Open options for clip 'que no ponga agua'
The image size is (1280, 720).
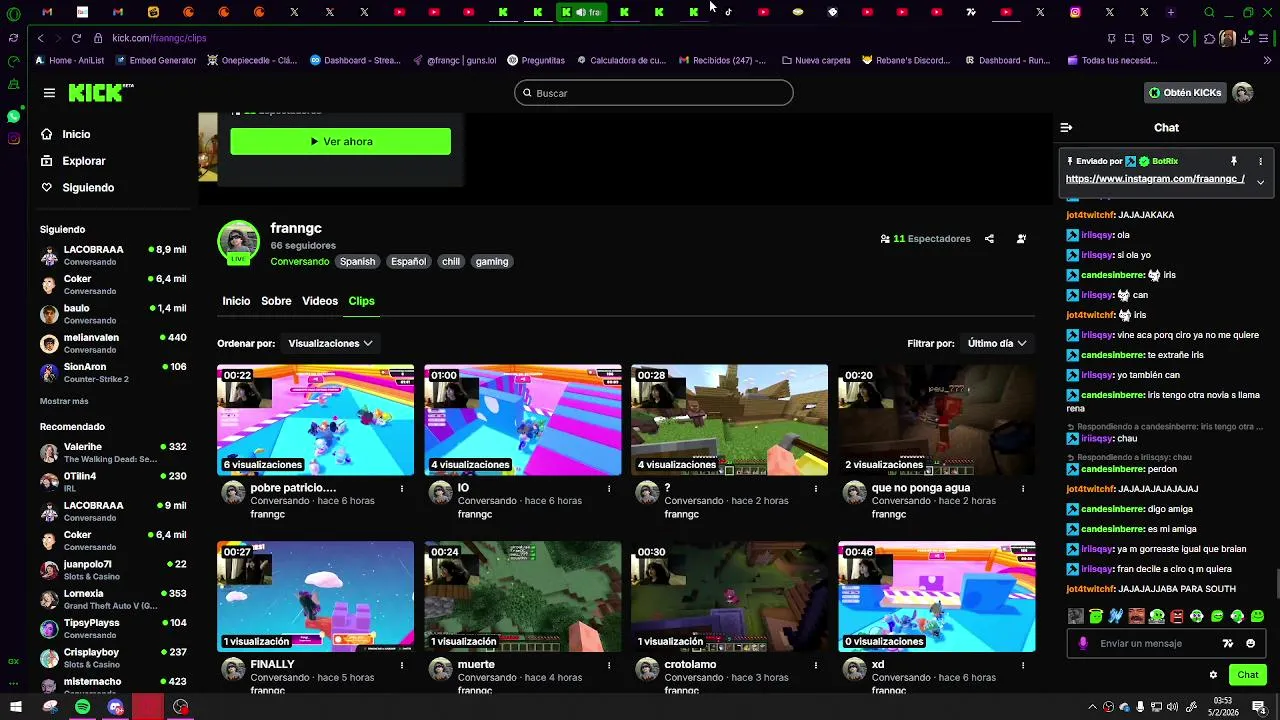[x=1023, y=489]
